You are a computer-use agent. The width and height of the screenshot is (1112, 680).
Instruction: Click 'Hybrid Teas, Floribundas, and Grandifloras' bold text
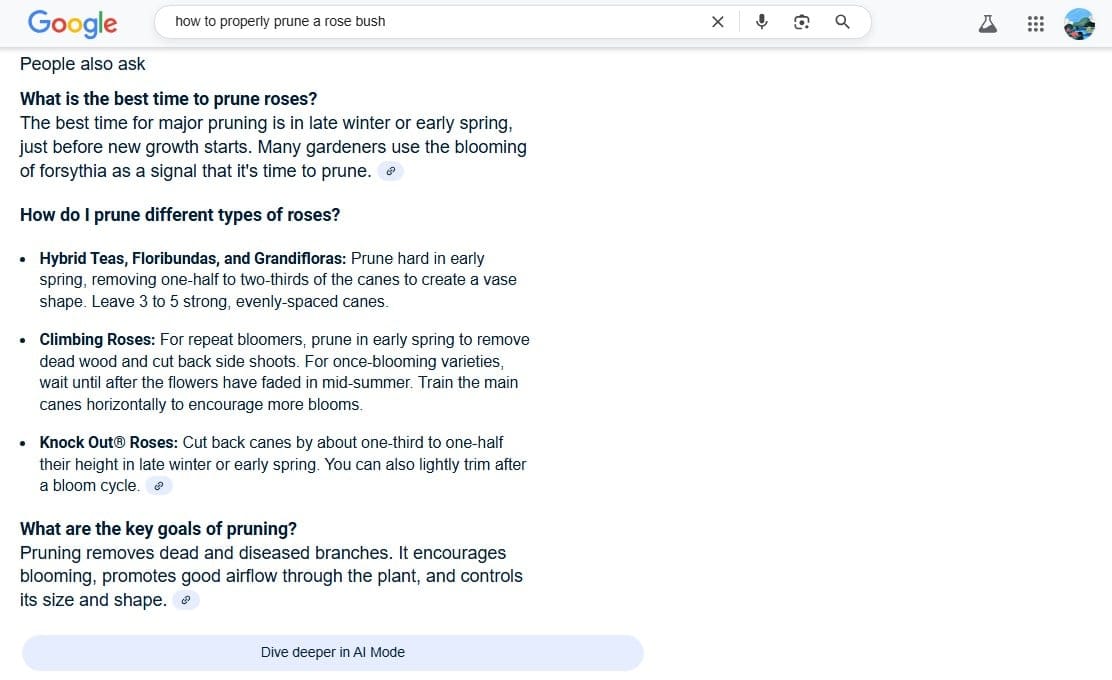coord(193,258)
